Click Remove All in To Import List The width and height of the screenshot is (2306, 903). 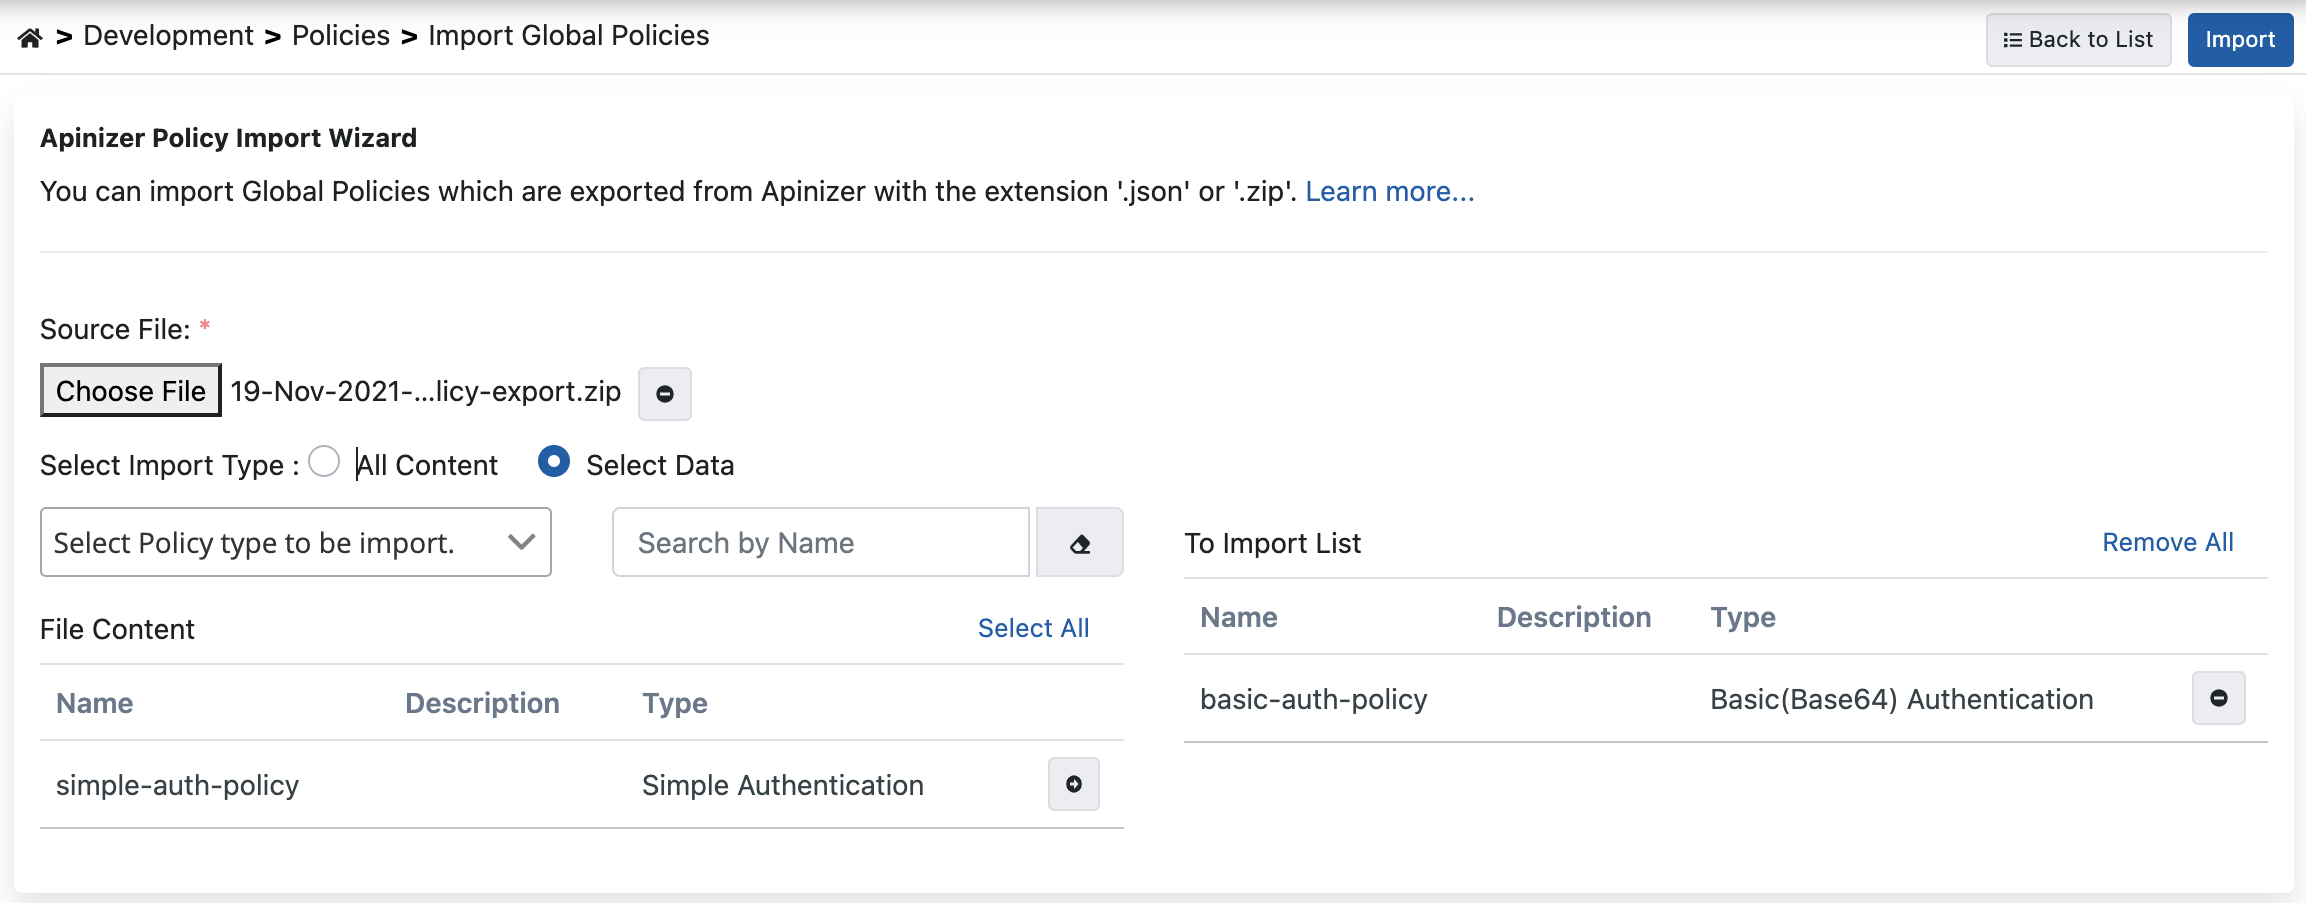[x=2167, y=542]
